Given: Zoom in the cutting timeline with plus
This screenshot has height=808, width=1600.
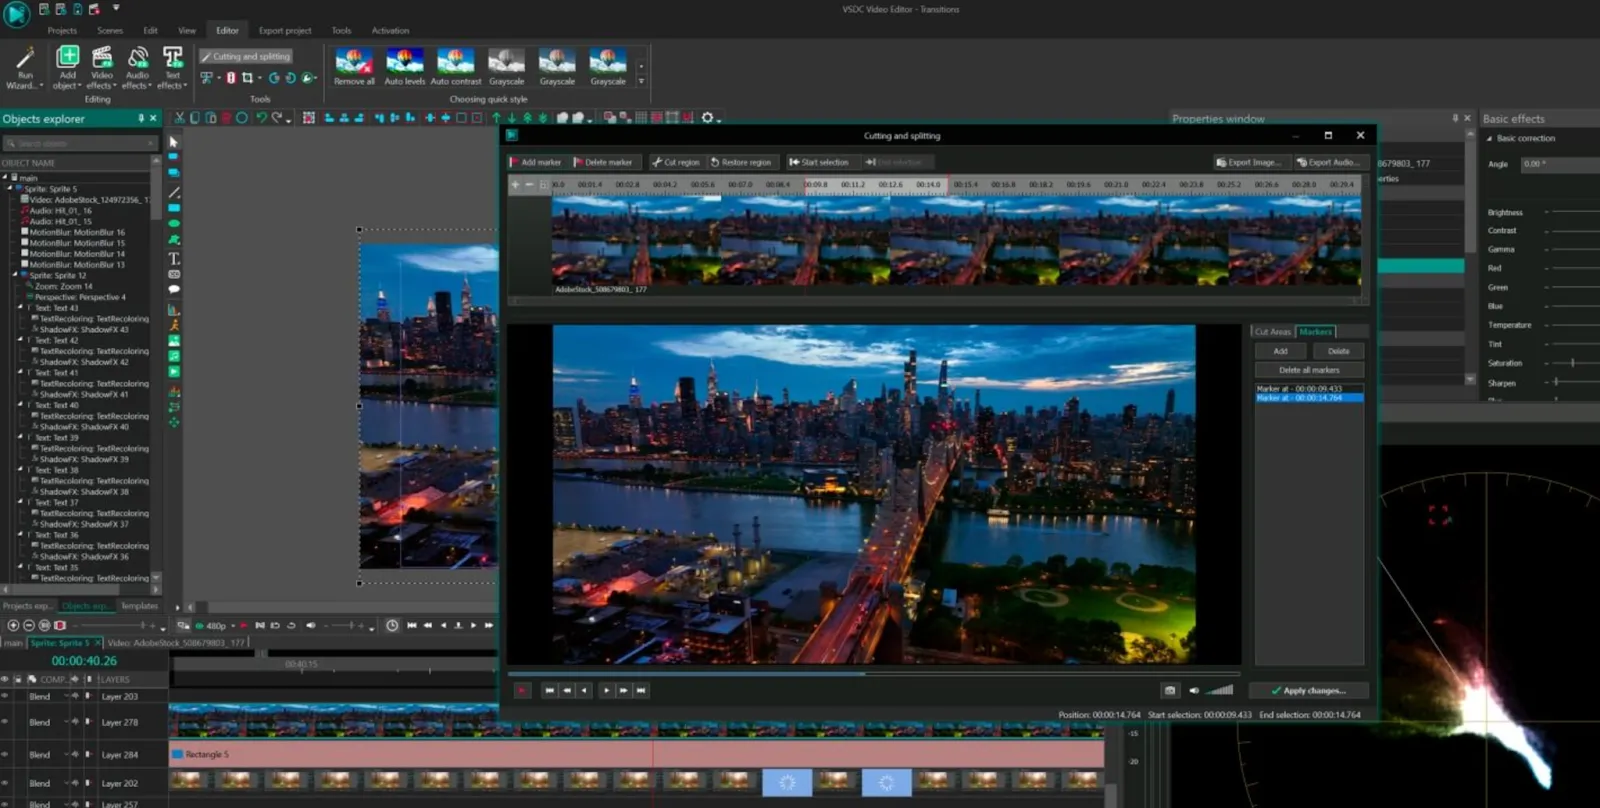Looking at the screenshot, I should pos(516,184).
